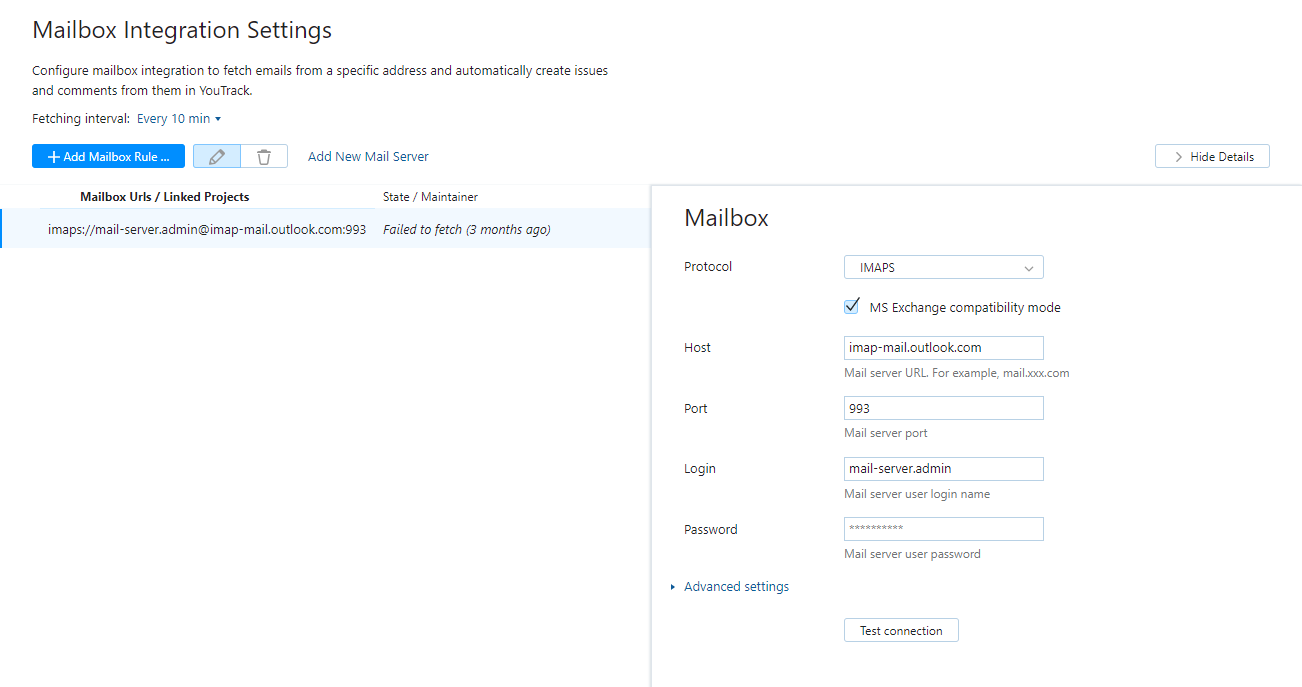The image size is (1302, 687).
Task: Click Hide Details to collapse the panel
Action: point(1212,156)
